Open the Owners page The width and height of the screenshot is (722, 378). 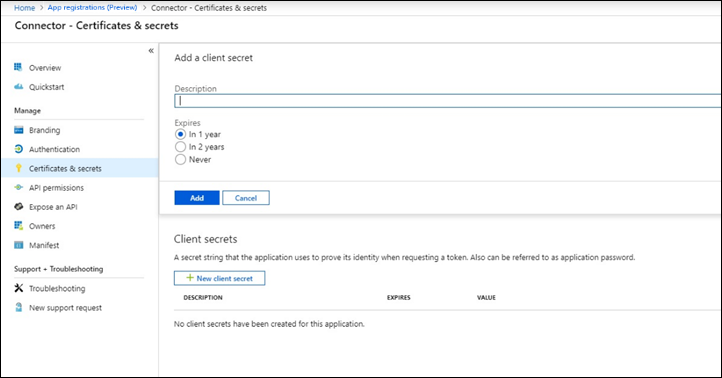point(42,226)
